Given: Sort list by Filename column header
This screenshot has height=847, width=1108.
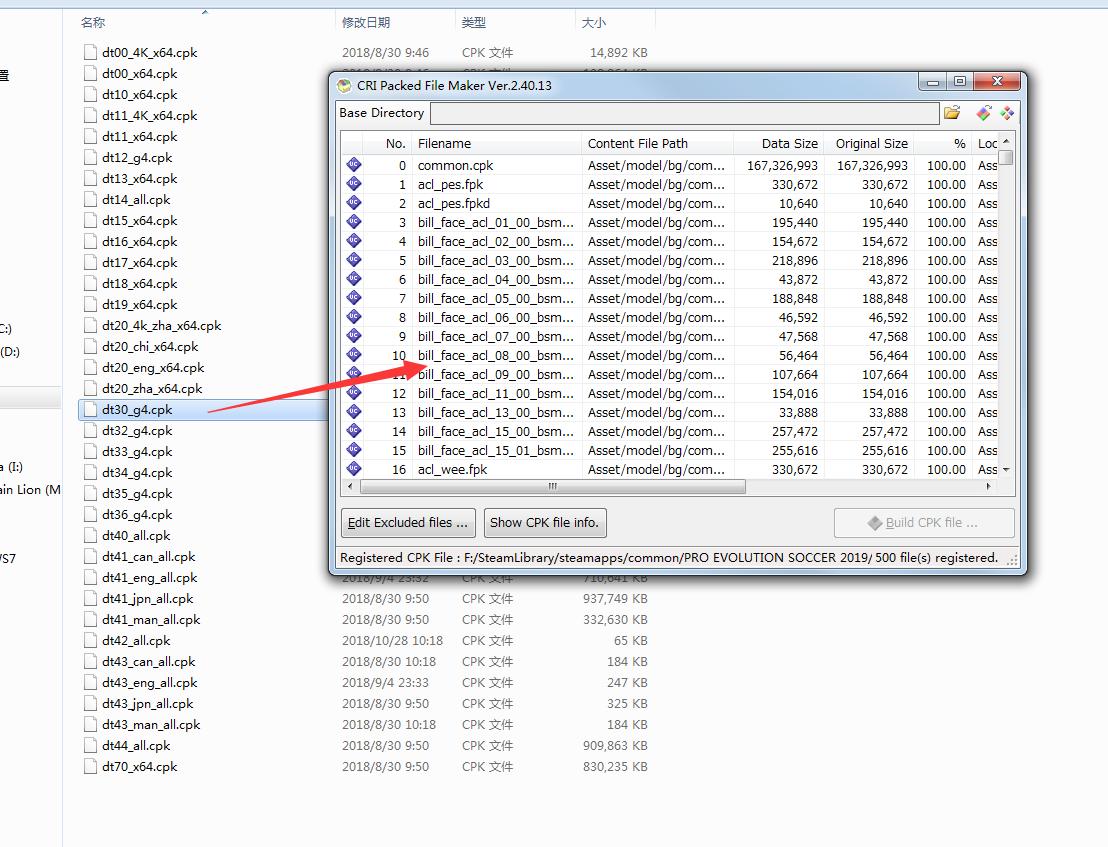Looking at the screenshot, I should click(495, 143).
